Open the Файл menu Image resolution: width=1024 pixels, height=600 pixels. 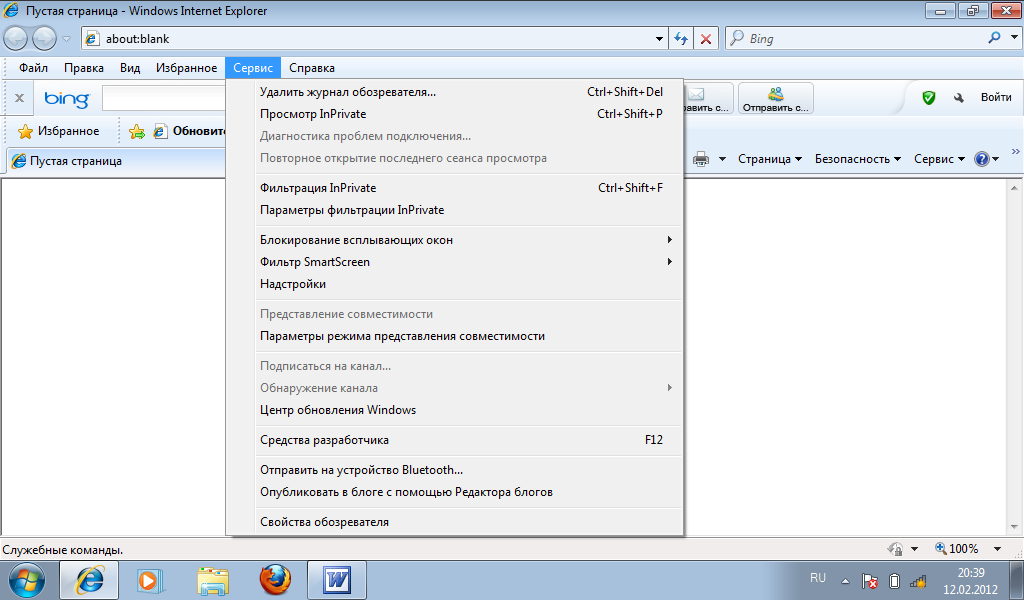(x=33, y=68)
